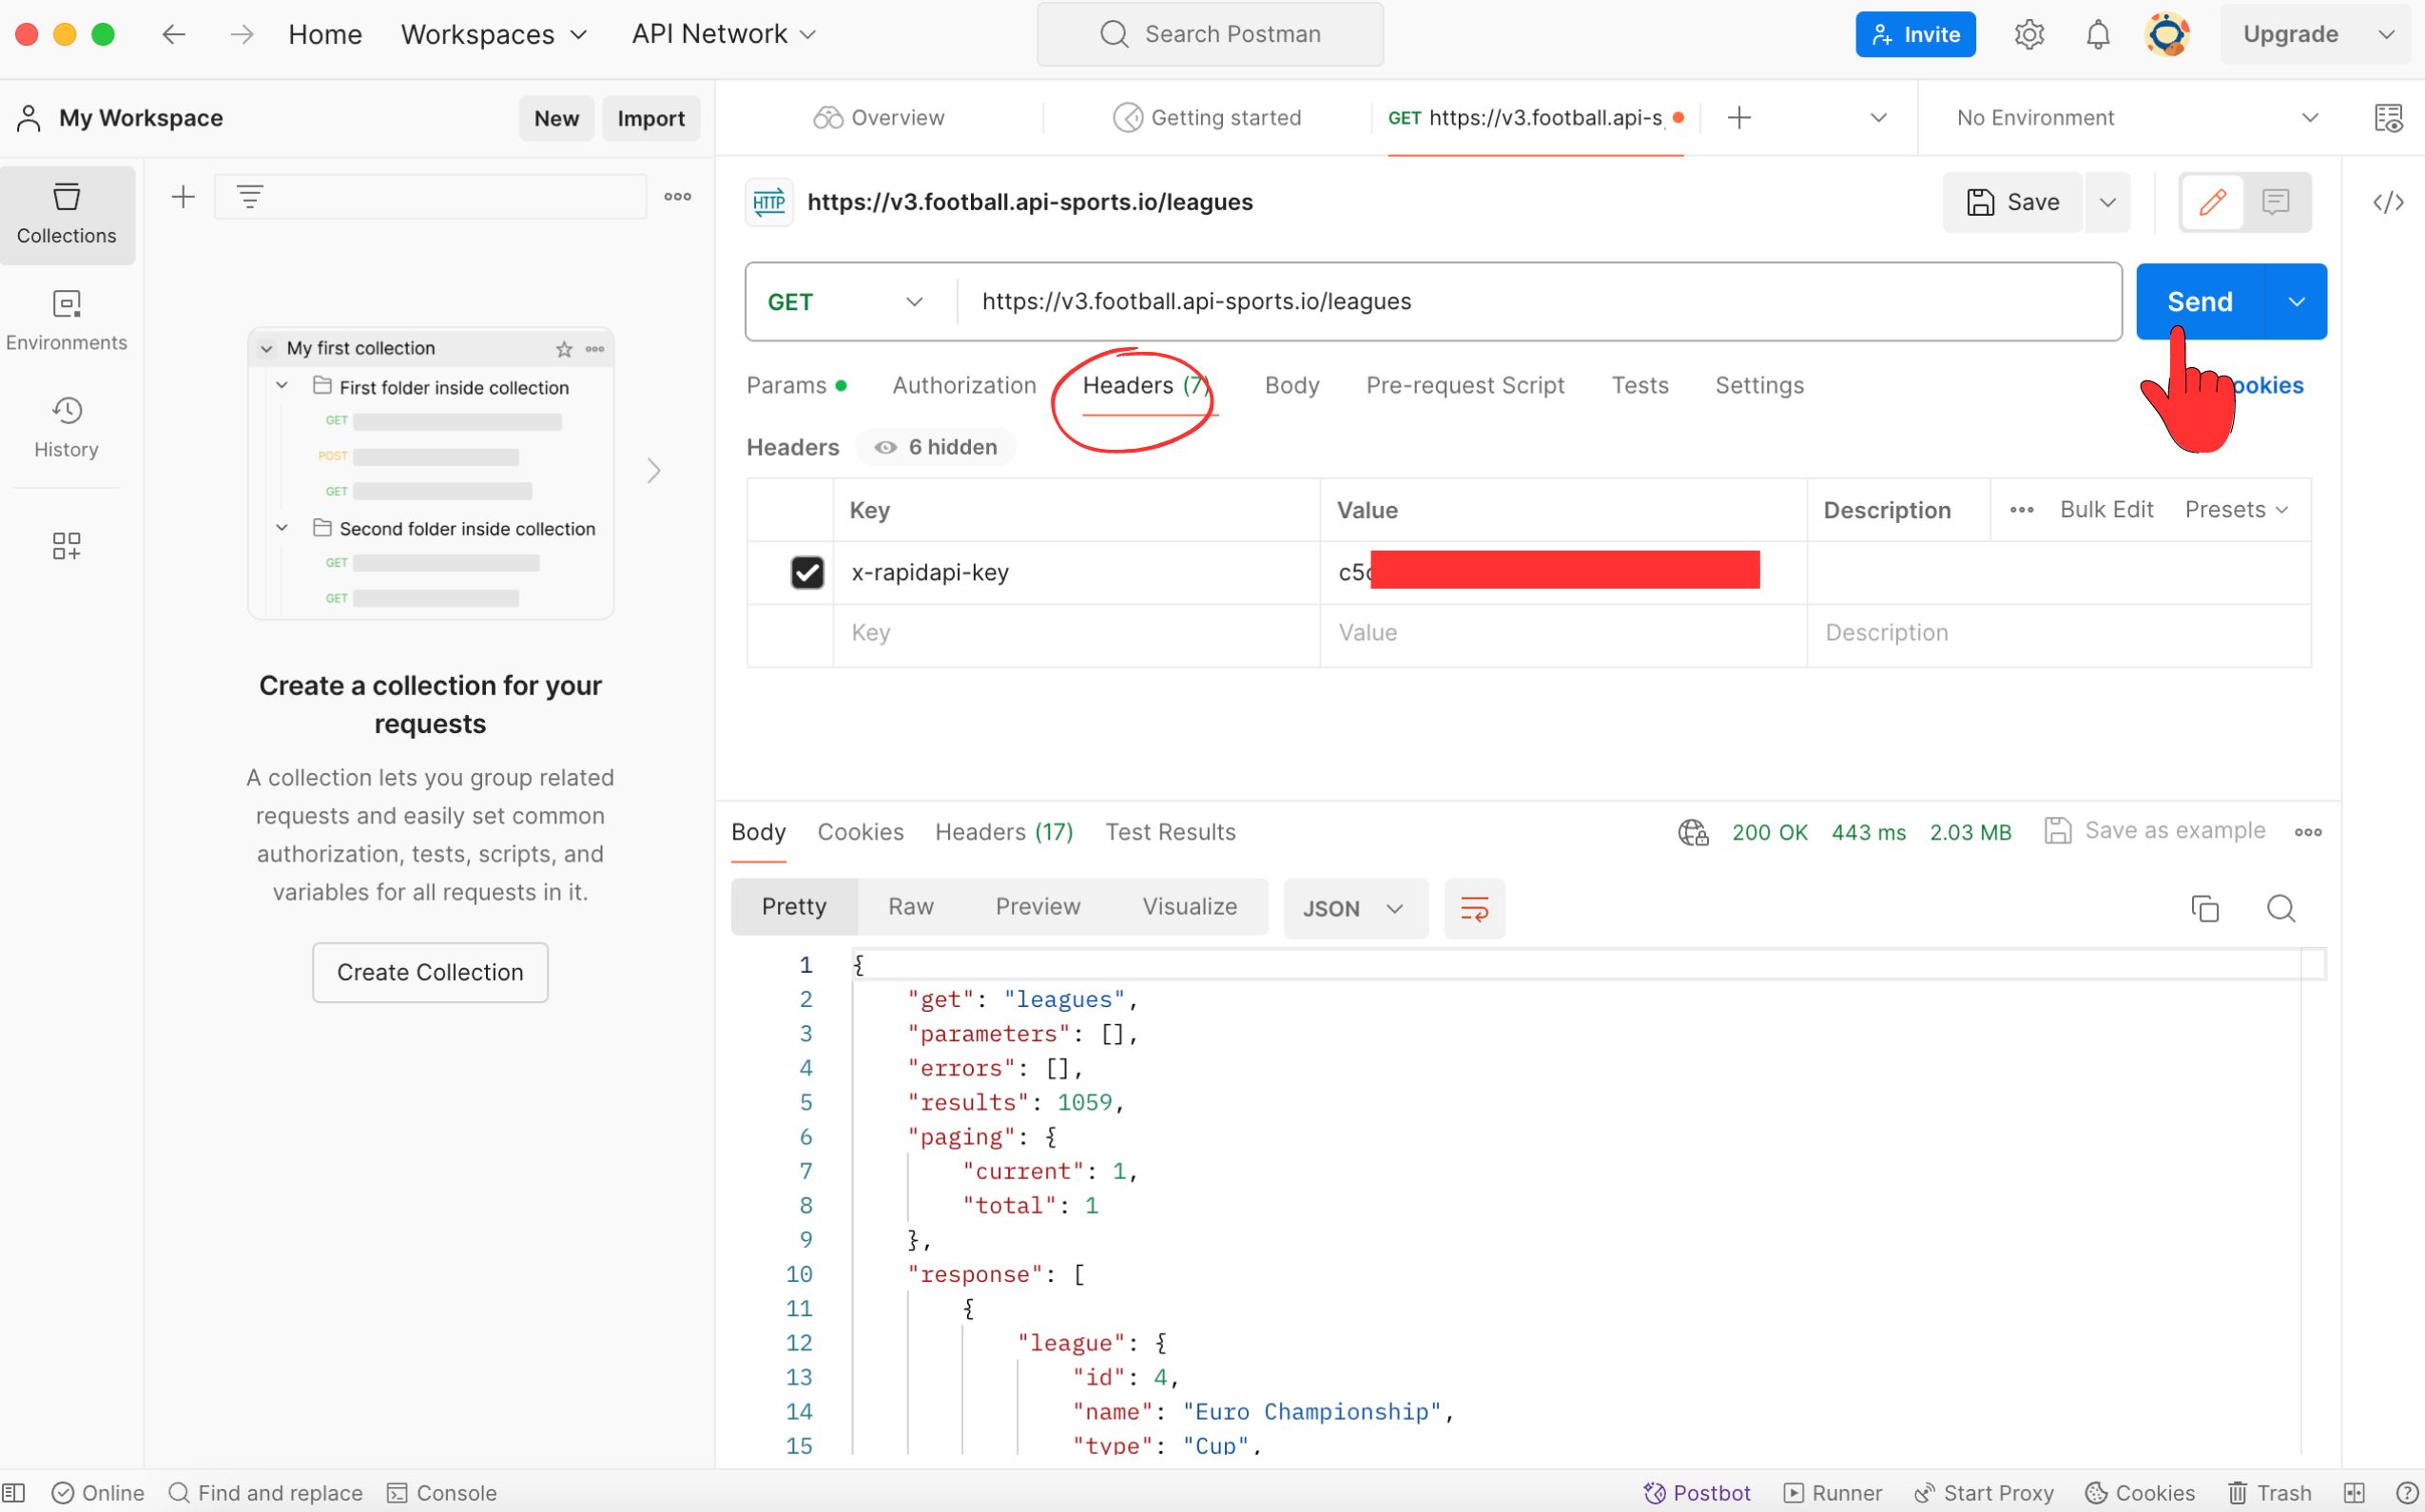Open help icon in status bar
Screen dimensions: 2425x1512
(x=2407, y=1493)
